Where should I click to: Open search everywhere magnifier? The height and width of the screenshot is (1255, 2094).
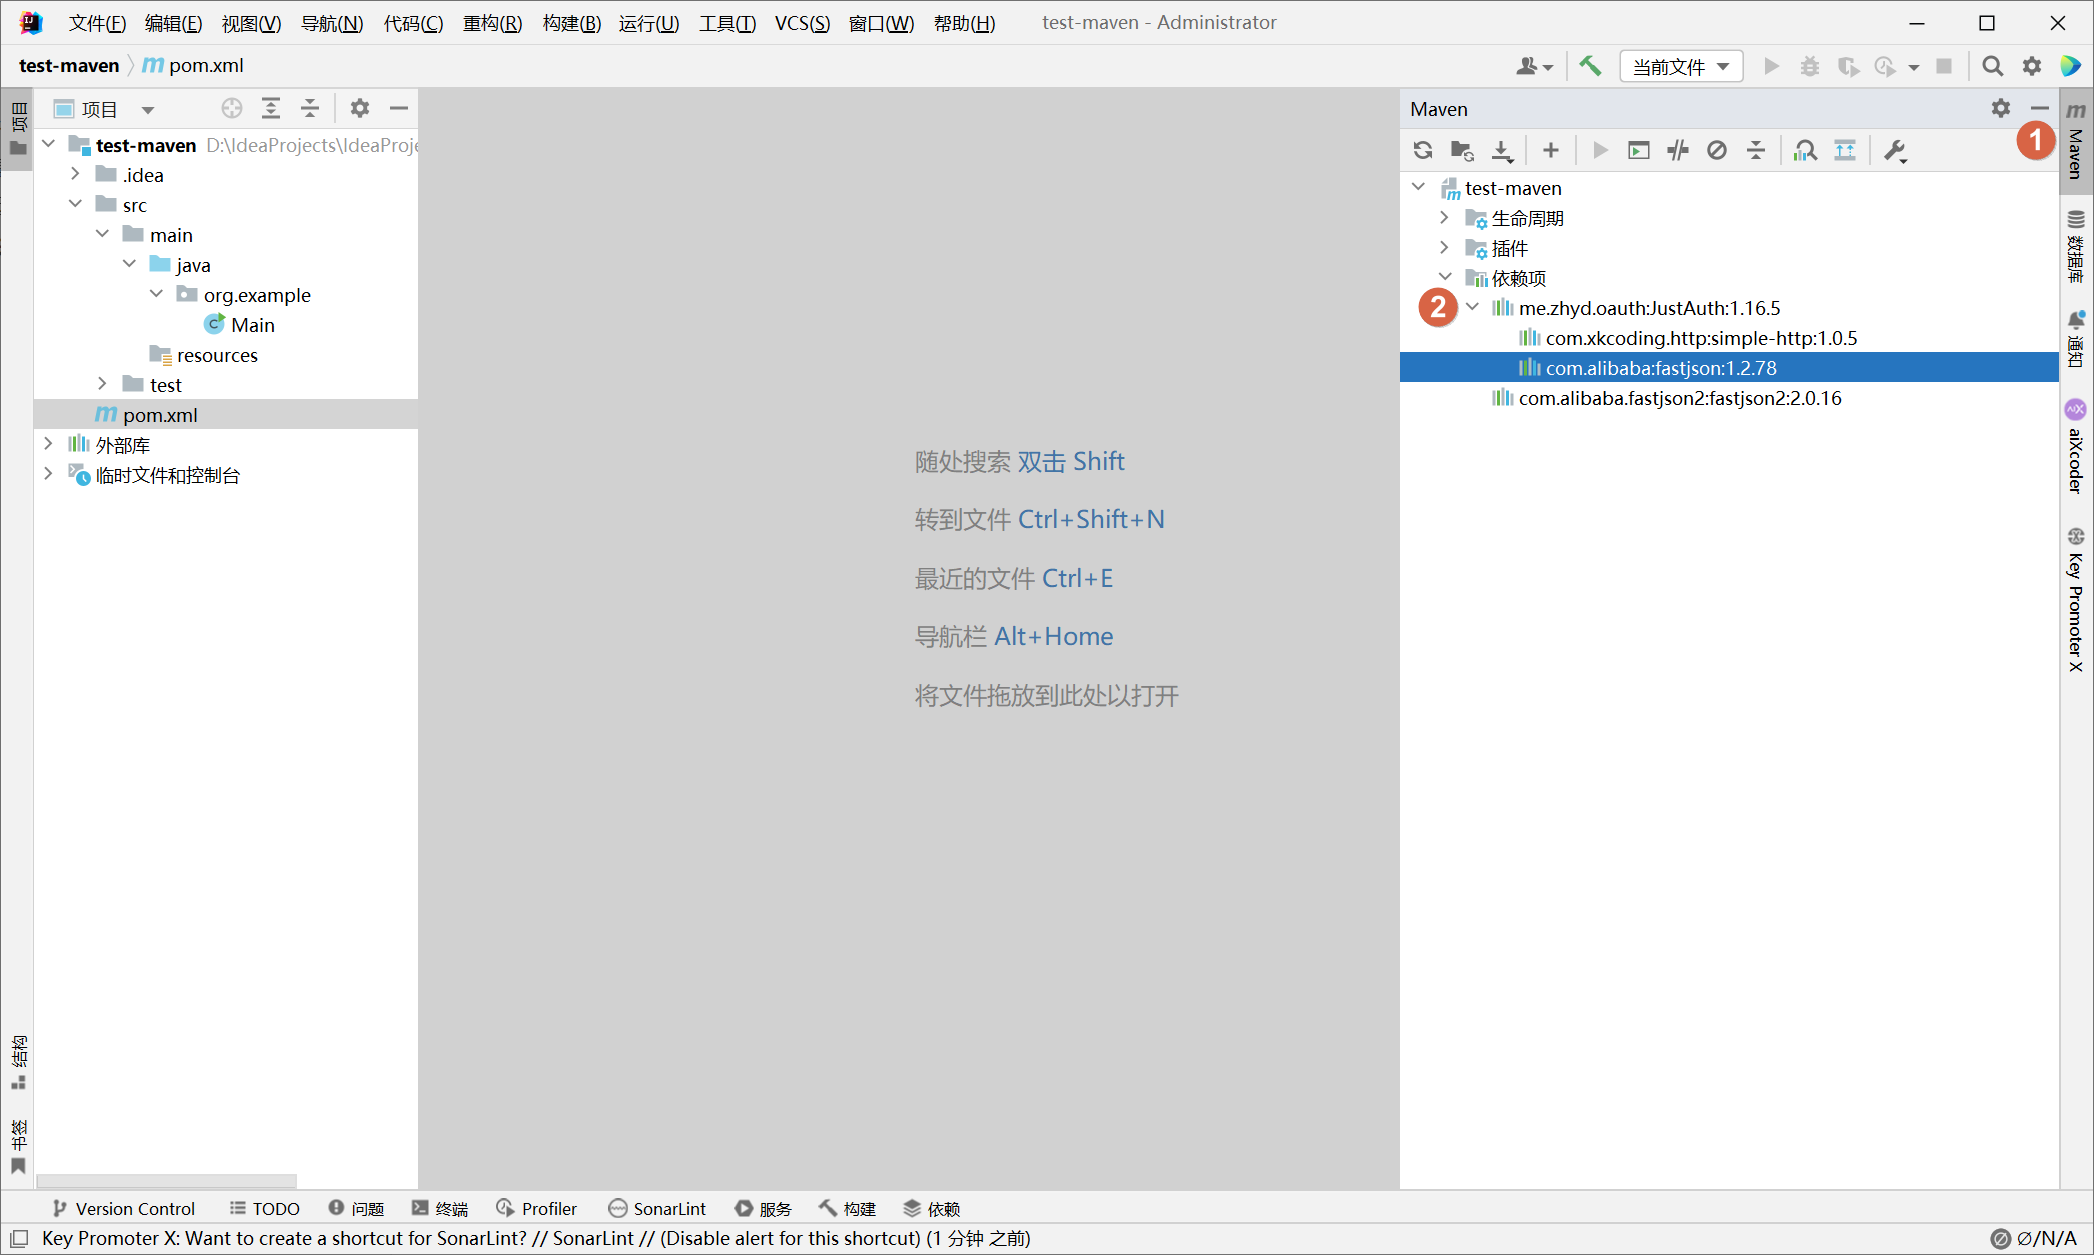pyautogui.click(x=1992, y=66)
